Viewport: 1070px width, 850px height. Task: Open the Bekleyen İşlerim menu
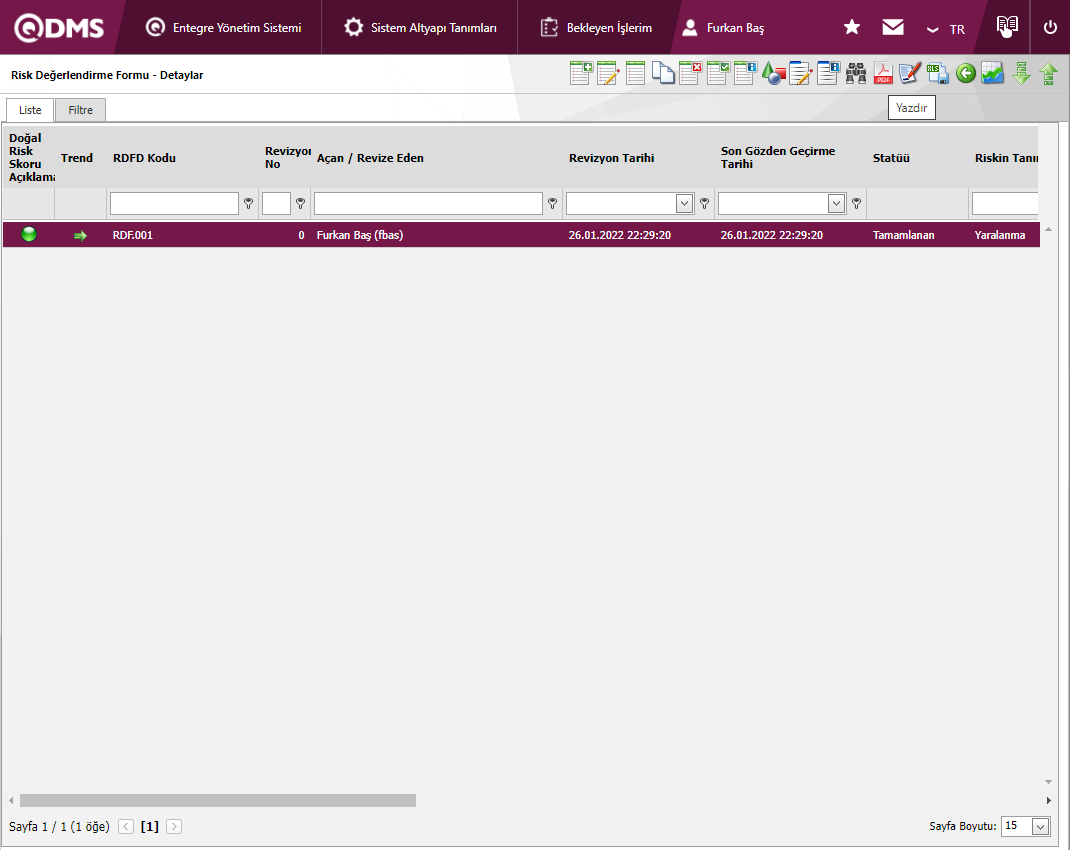pyautogui.click(x=597, y=28)
